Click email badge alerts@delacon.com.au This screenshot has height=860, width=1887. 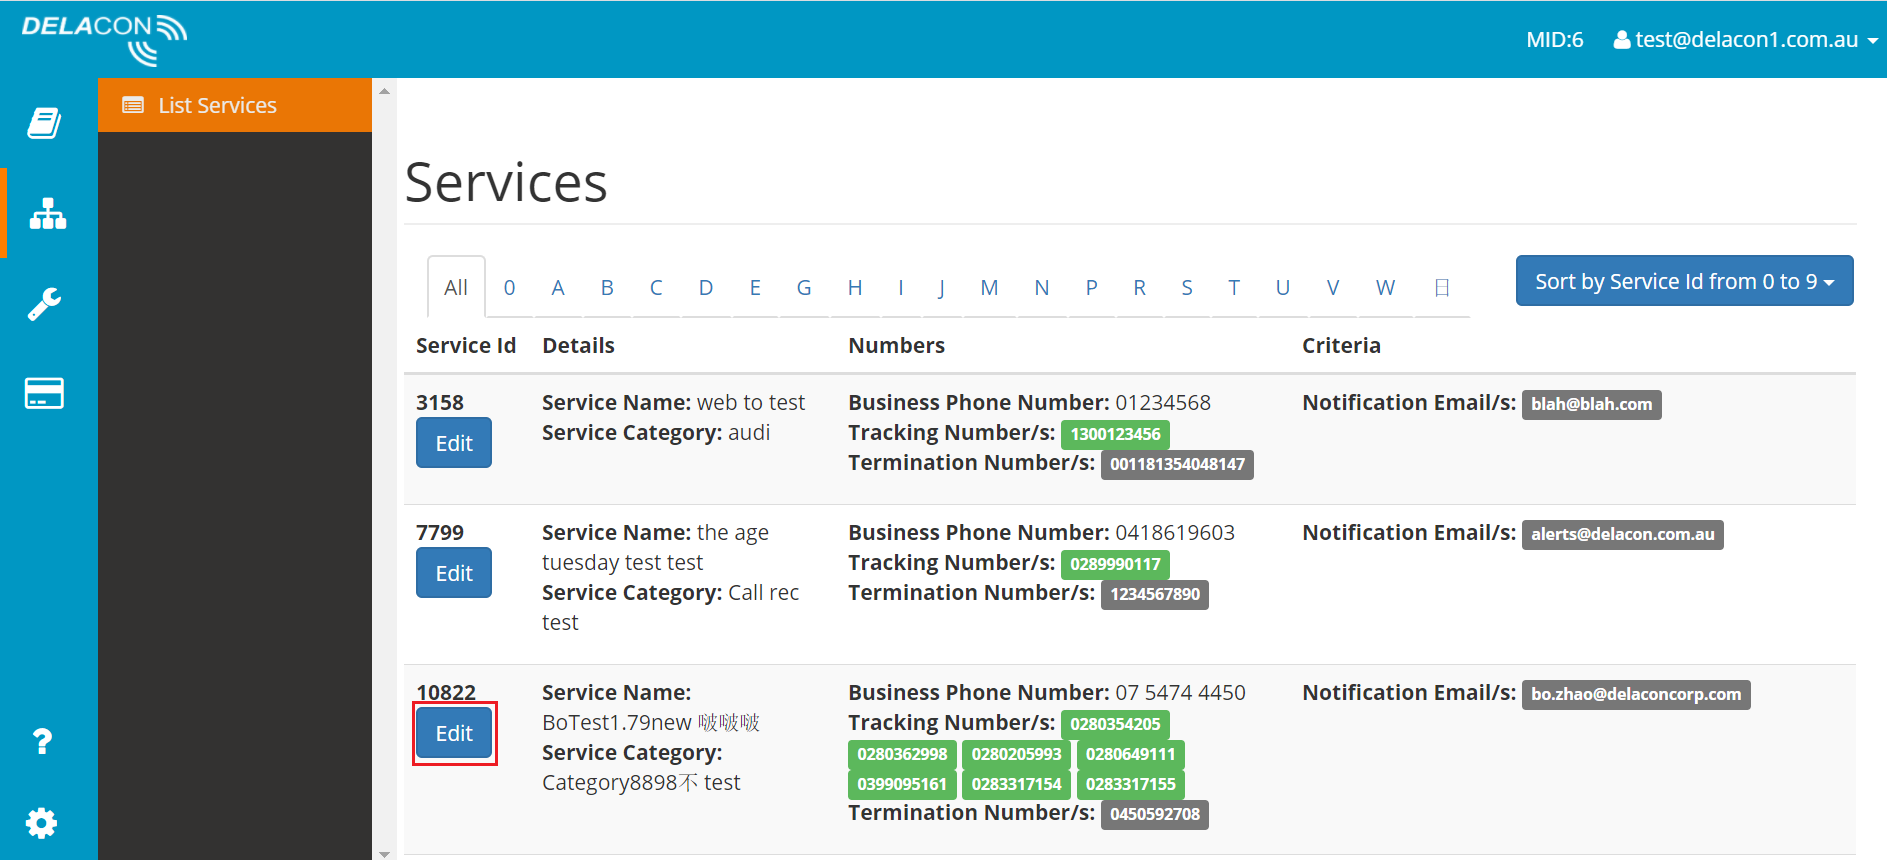pos(1622,534)
